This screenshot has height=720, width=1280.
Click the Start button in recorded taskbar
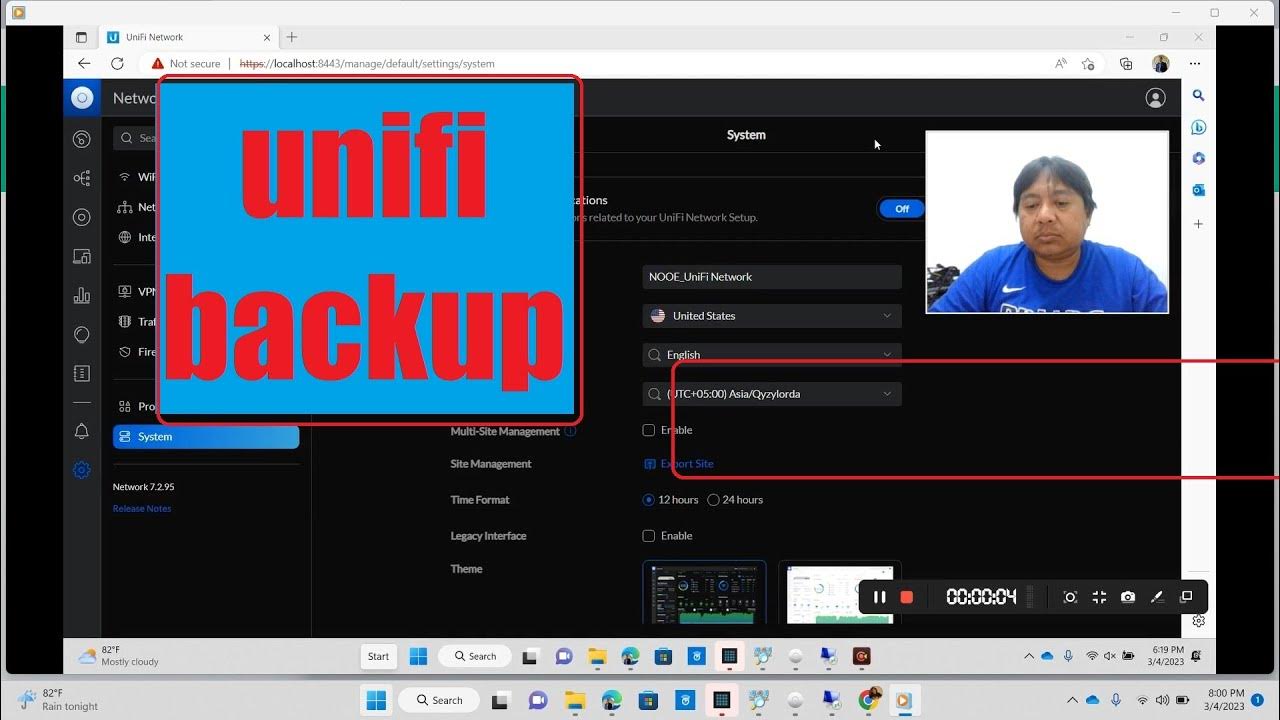(x=378, y=656)
